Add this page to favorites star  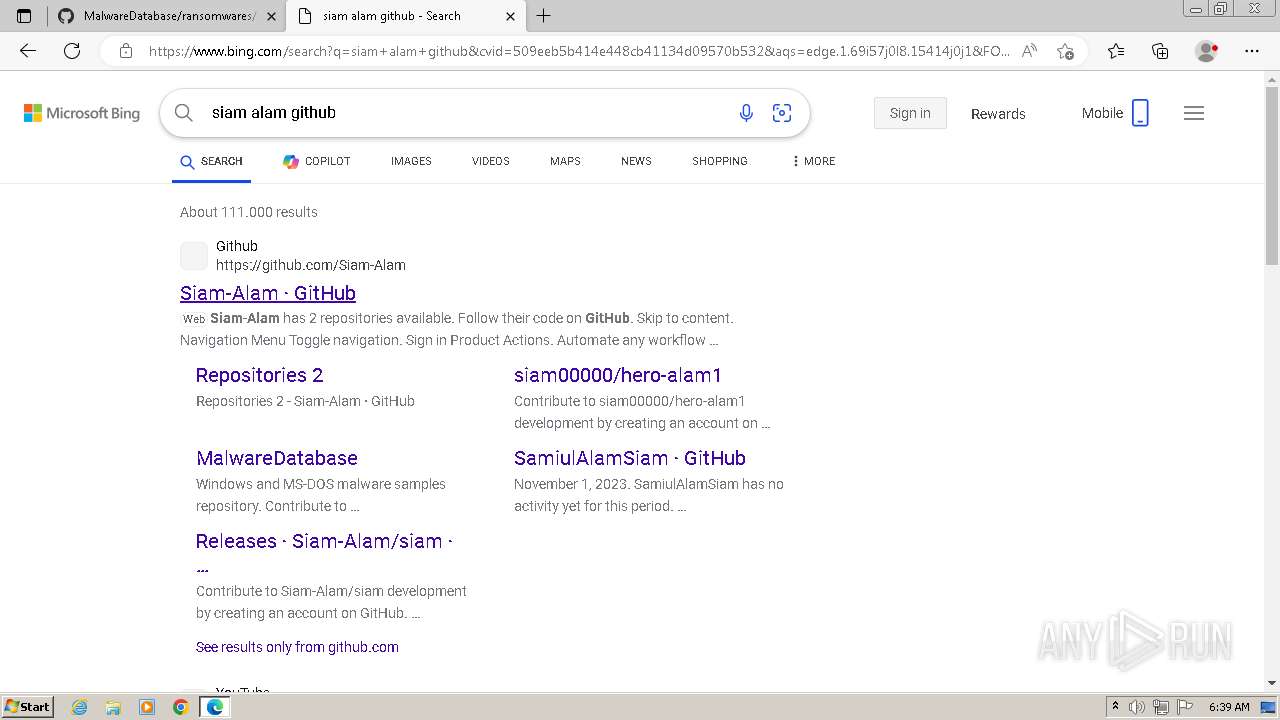click(1065, 51)
